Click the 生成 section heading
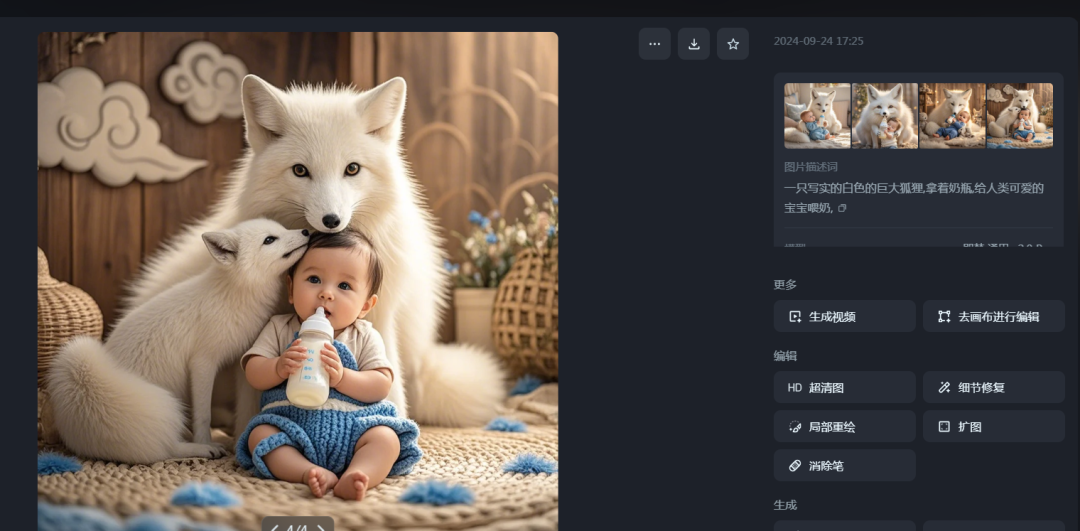This screenshot has width=1080, height=531. coord(785,505)
